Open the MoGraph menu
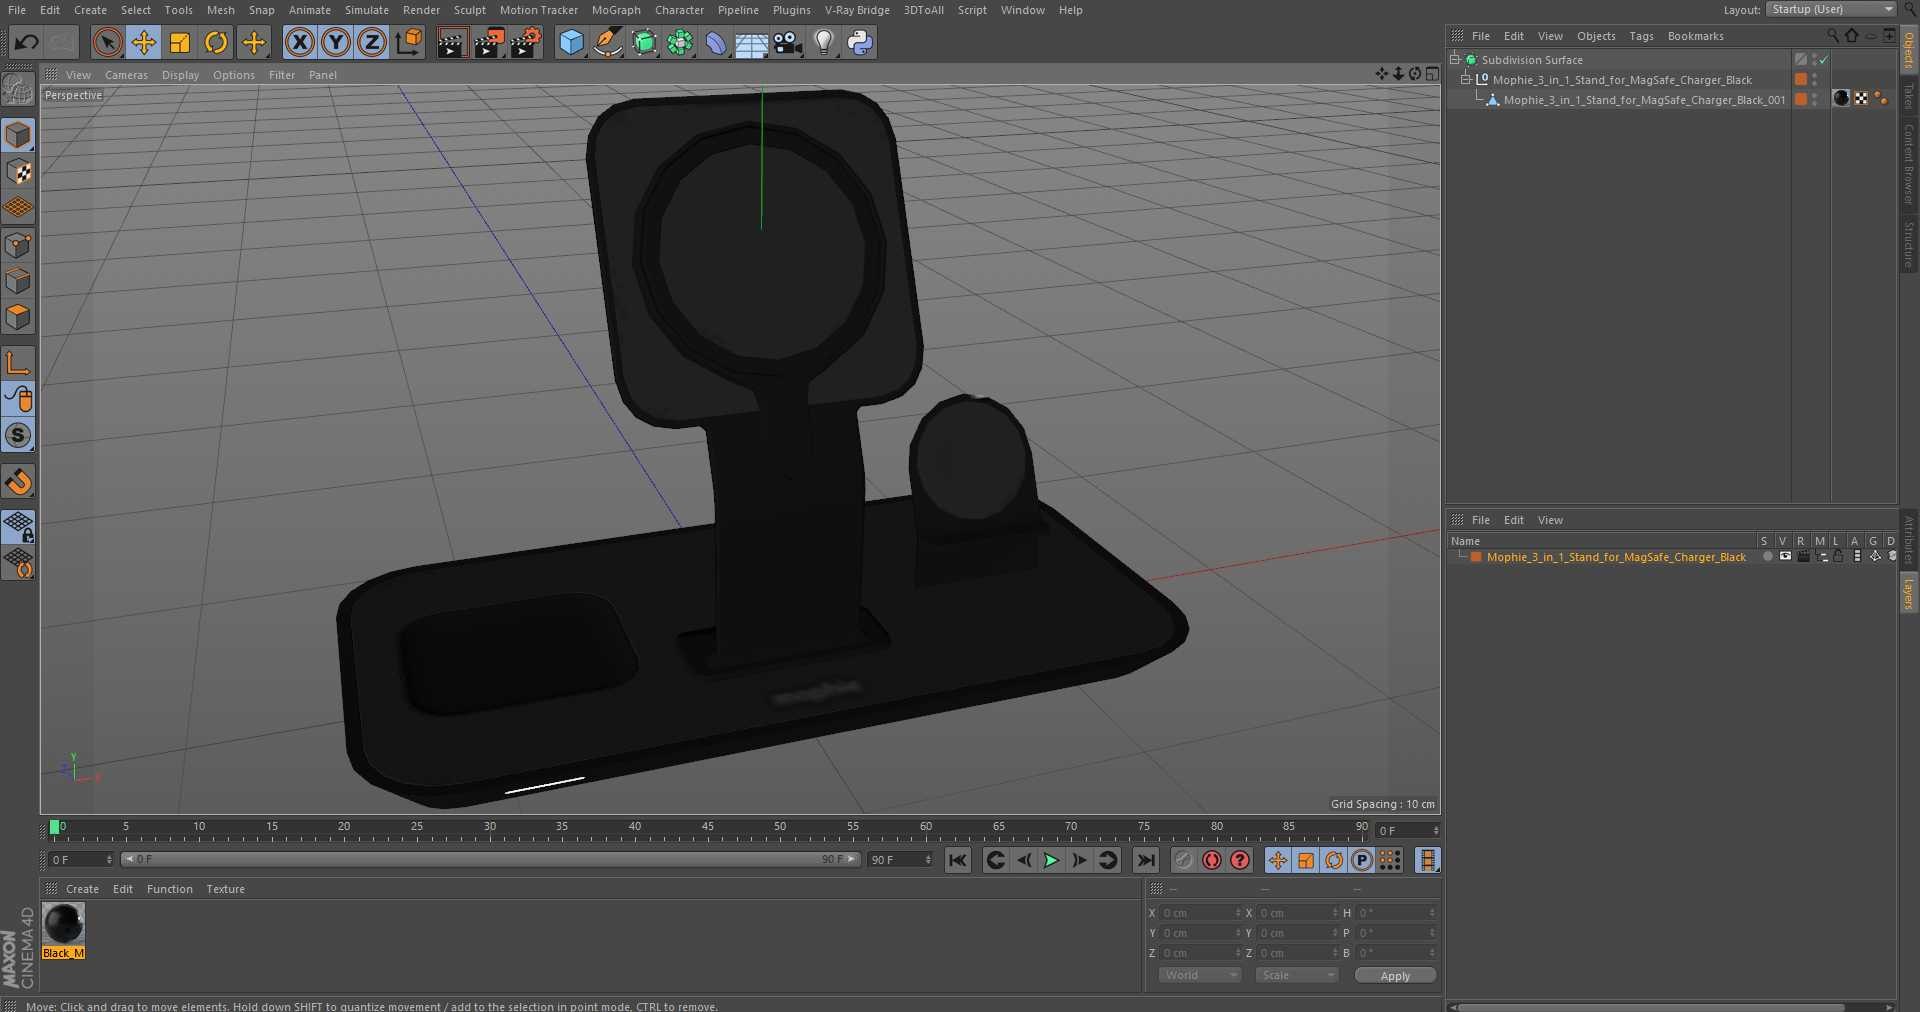 click(x=616, y=10)
